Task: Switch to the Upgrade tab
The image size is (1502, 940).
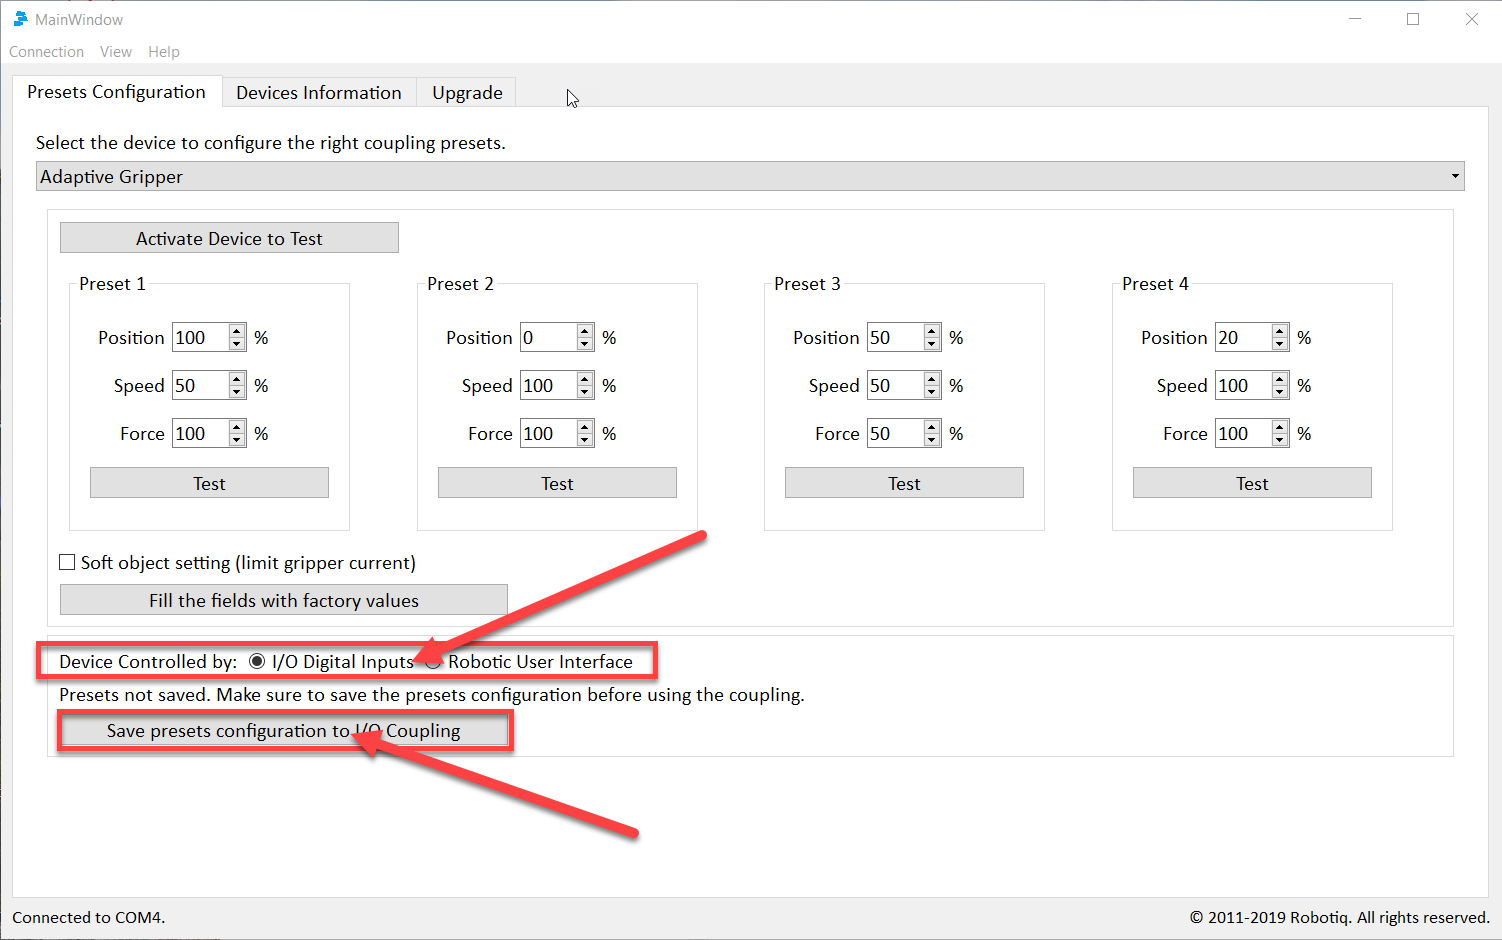Action: tap(466, 92)
